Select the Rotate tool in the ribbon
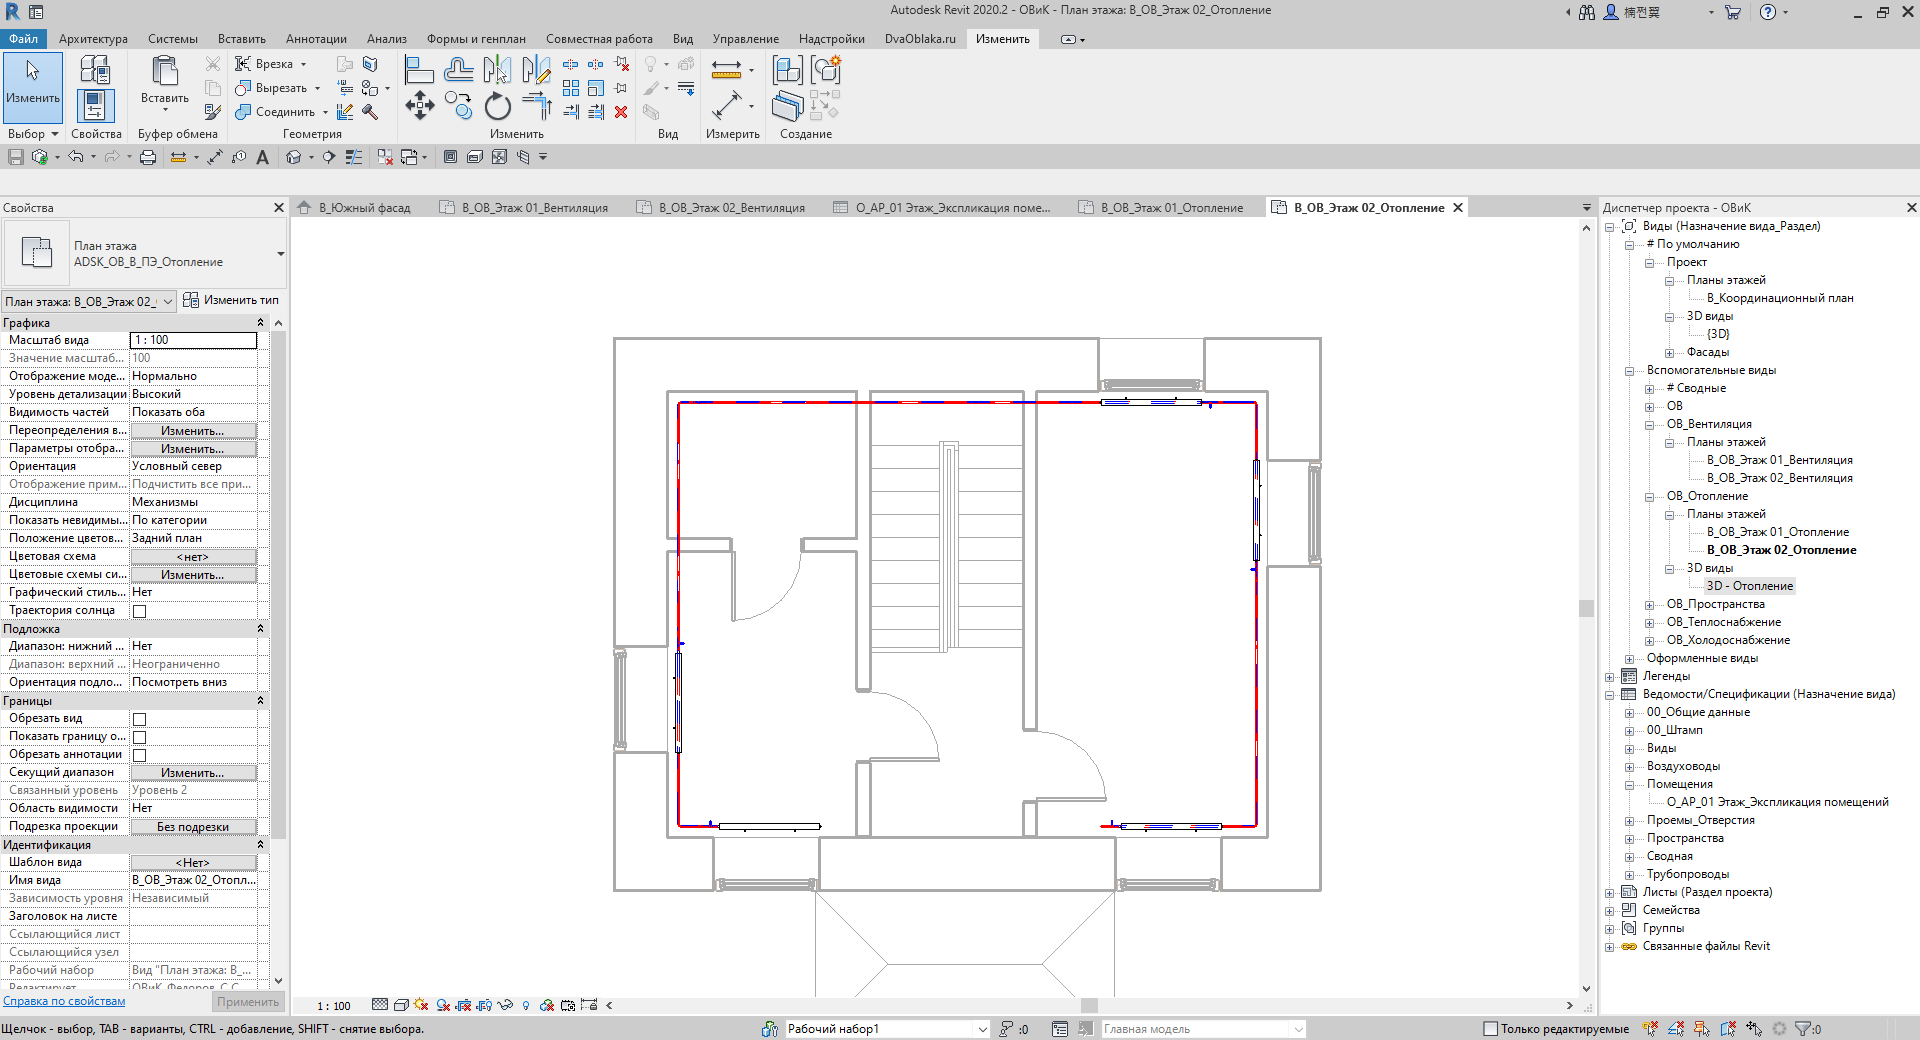Screen dimensions: 1920x1040 (497, 106)
